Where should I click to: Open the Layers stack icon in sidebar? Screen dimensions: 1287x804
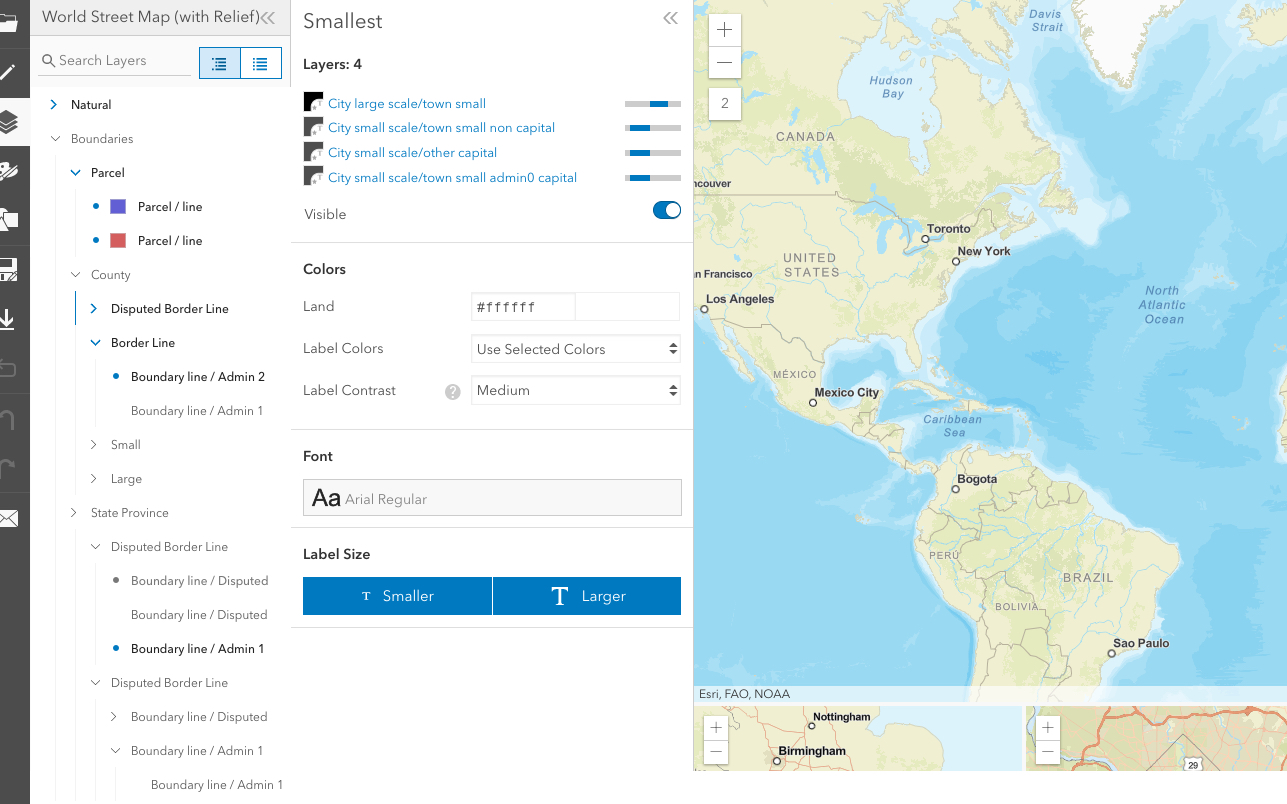pyautogui.click(x=8, y=122)
